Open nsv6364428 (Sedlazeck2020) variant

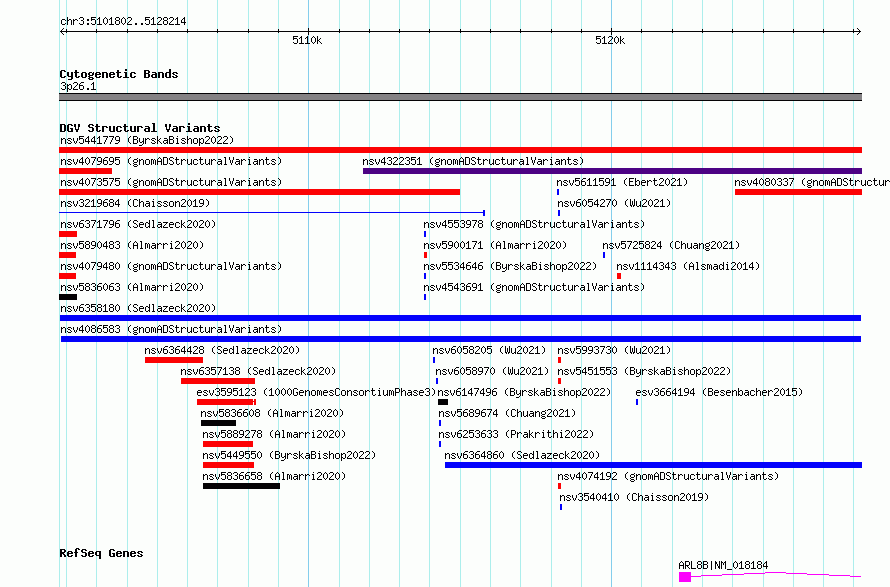222,350
